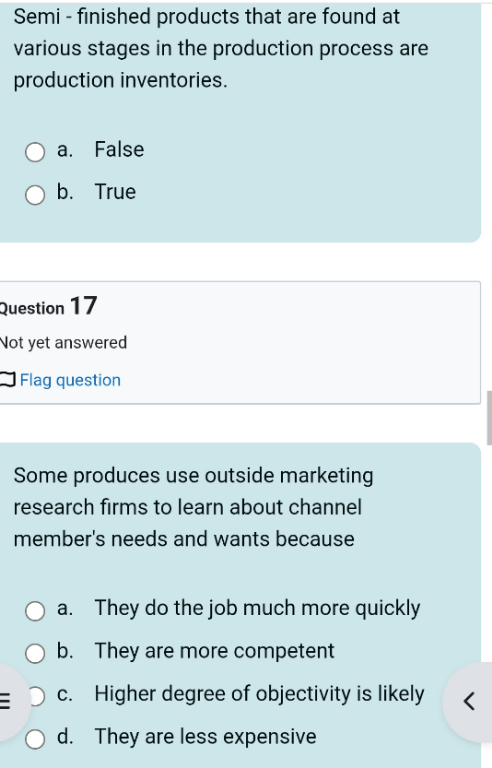Click the Question 17 heading
Screen dimensions: 492x768
coord(48,307)
